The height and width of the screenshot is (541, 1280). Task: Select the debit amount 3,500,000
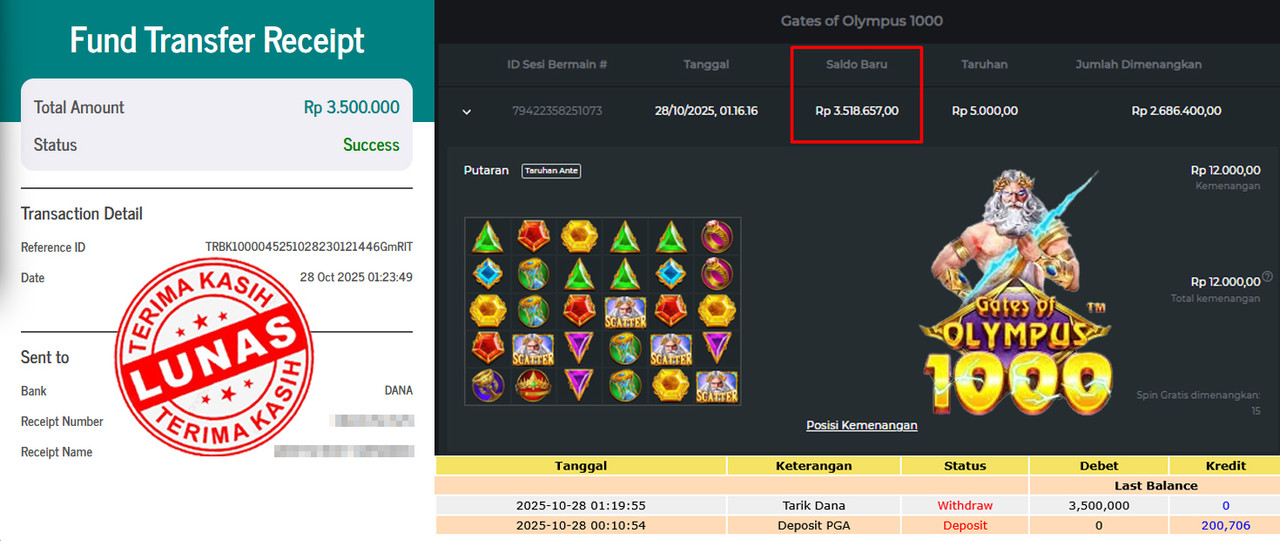1099,505
